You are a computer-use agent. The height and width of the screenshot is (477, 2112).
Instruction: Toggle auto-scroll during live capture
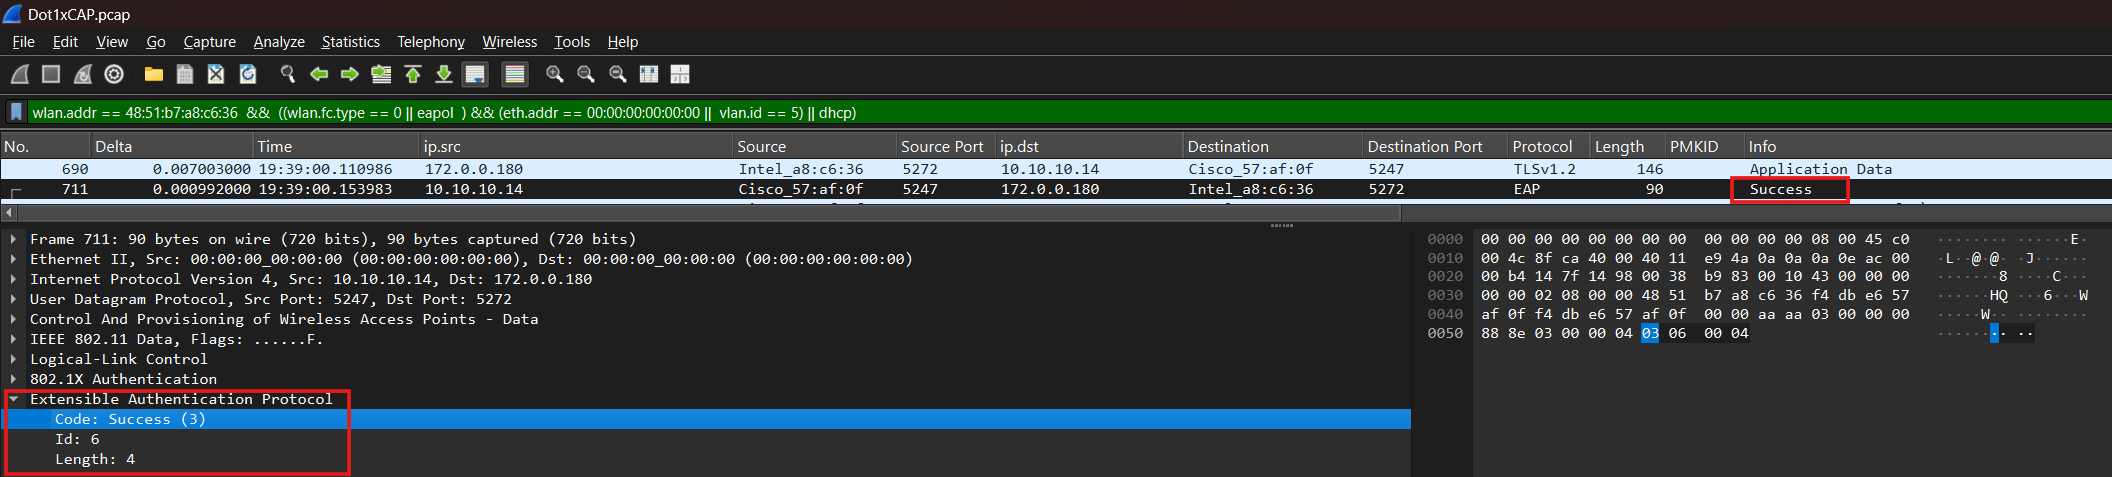click(475, 74)
